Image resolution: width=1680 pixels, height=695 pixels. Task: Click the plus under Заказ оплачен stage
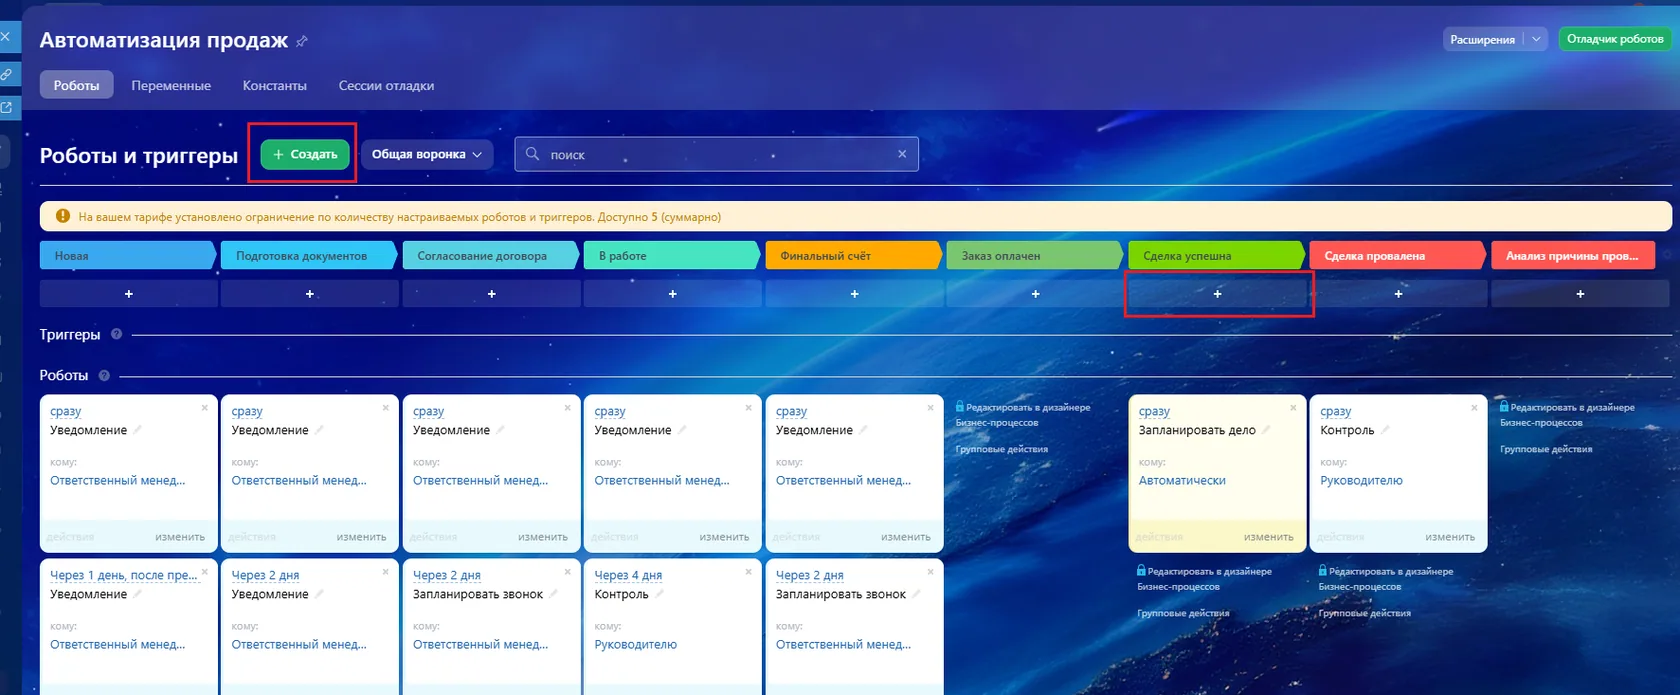pyautogui.click(x=1035, y=294)
